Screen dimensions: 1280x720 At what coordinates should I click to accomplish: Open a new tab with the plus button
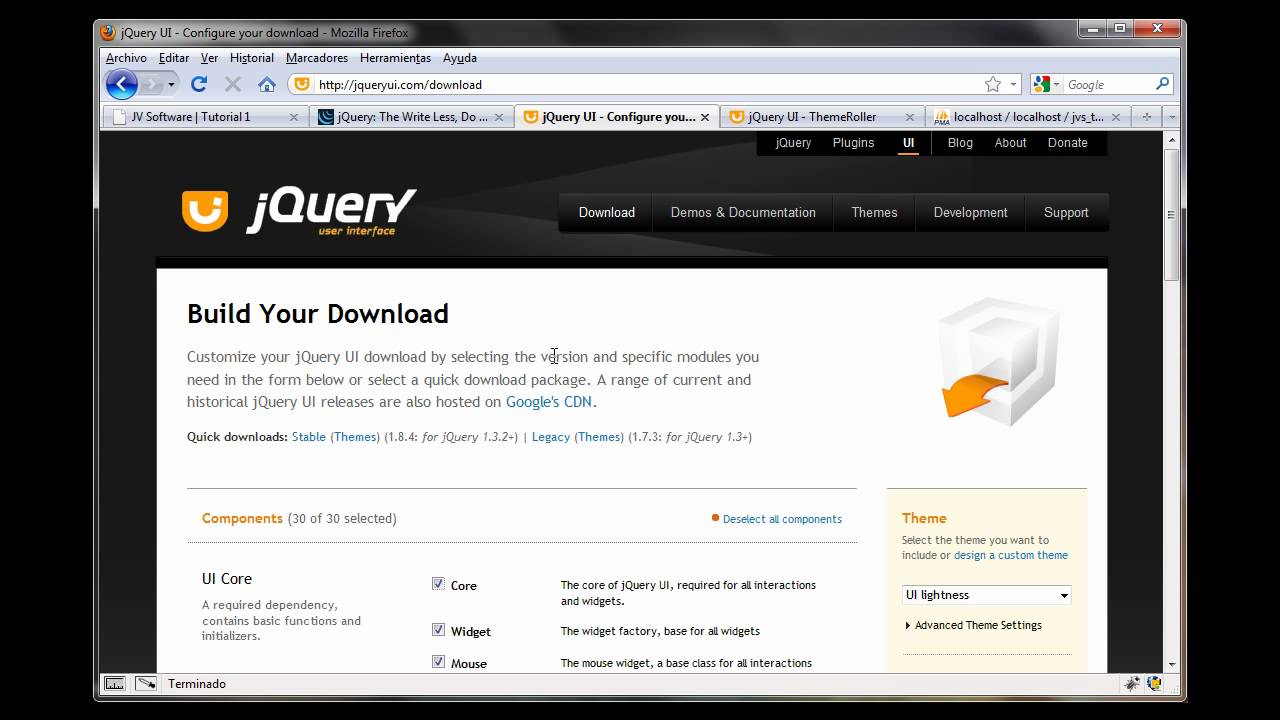pyautogui.click(x=1147, y=117)
